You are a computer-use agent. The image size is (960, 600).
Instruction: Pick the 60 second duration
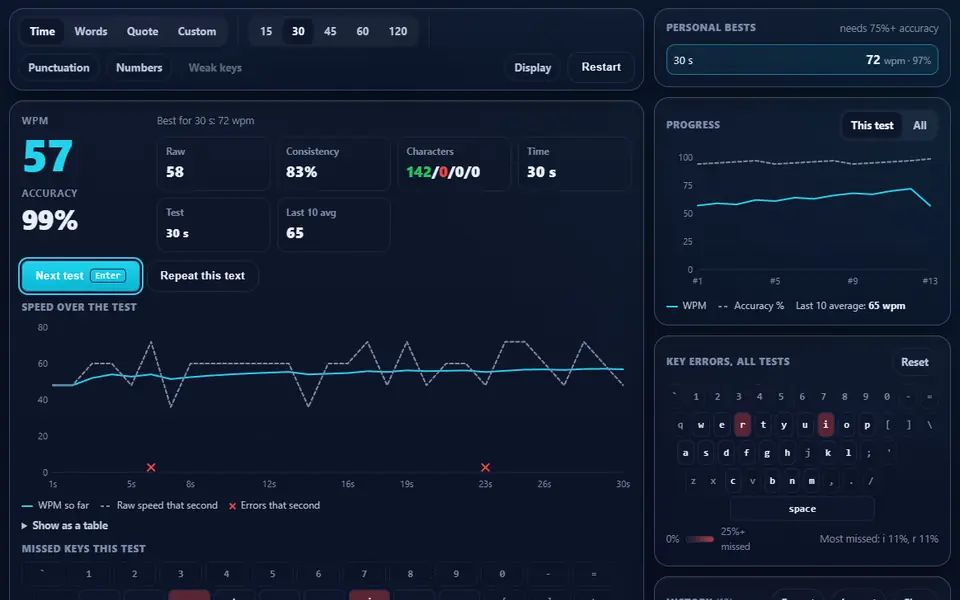click(x=362, y=31)
